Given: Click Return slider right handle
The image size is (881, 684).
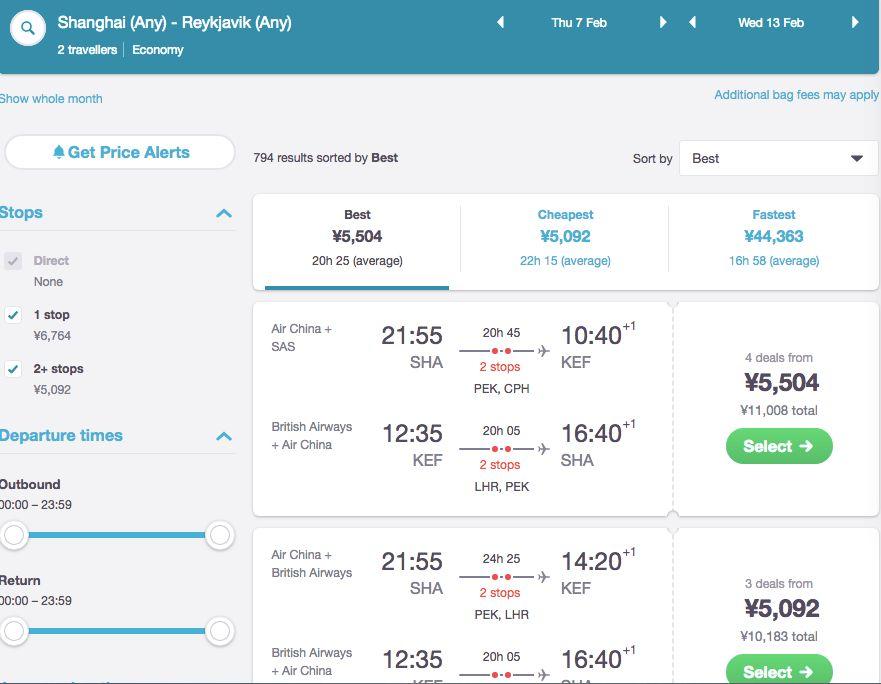Looking at the screenshot, I should pyautogui.click(x=219, y=631).
